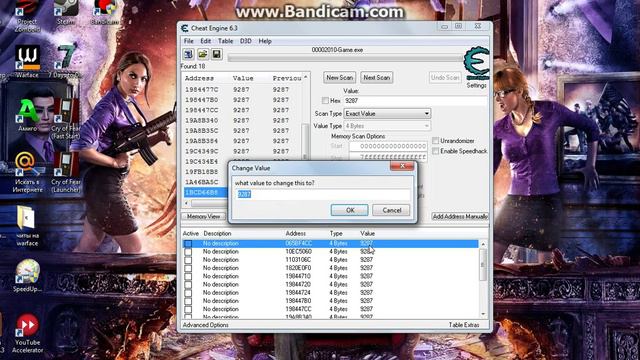Enable the Unrandomizer checkbox

click(x=436, y=141)
